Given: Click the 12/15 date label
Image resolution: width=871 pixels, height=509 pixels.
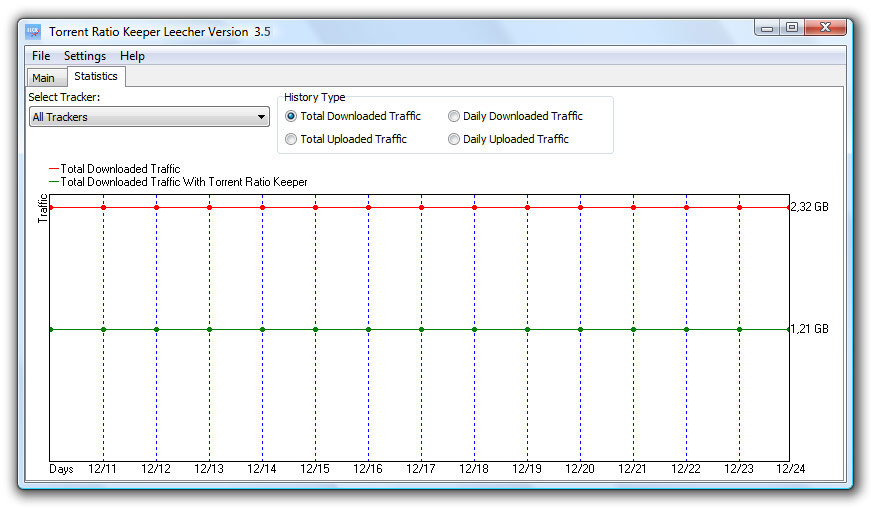Looking at the screenshot, I should coord(314,469).
